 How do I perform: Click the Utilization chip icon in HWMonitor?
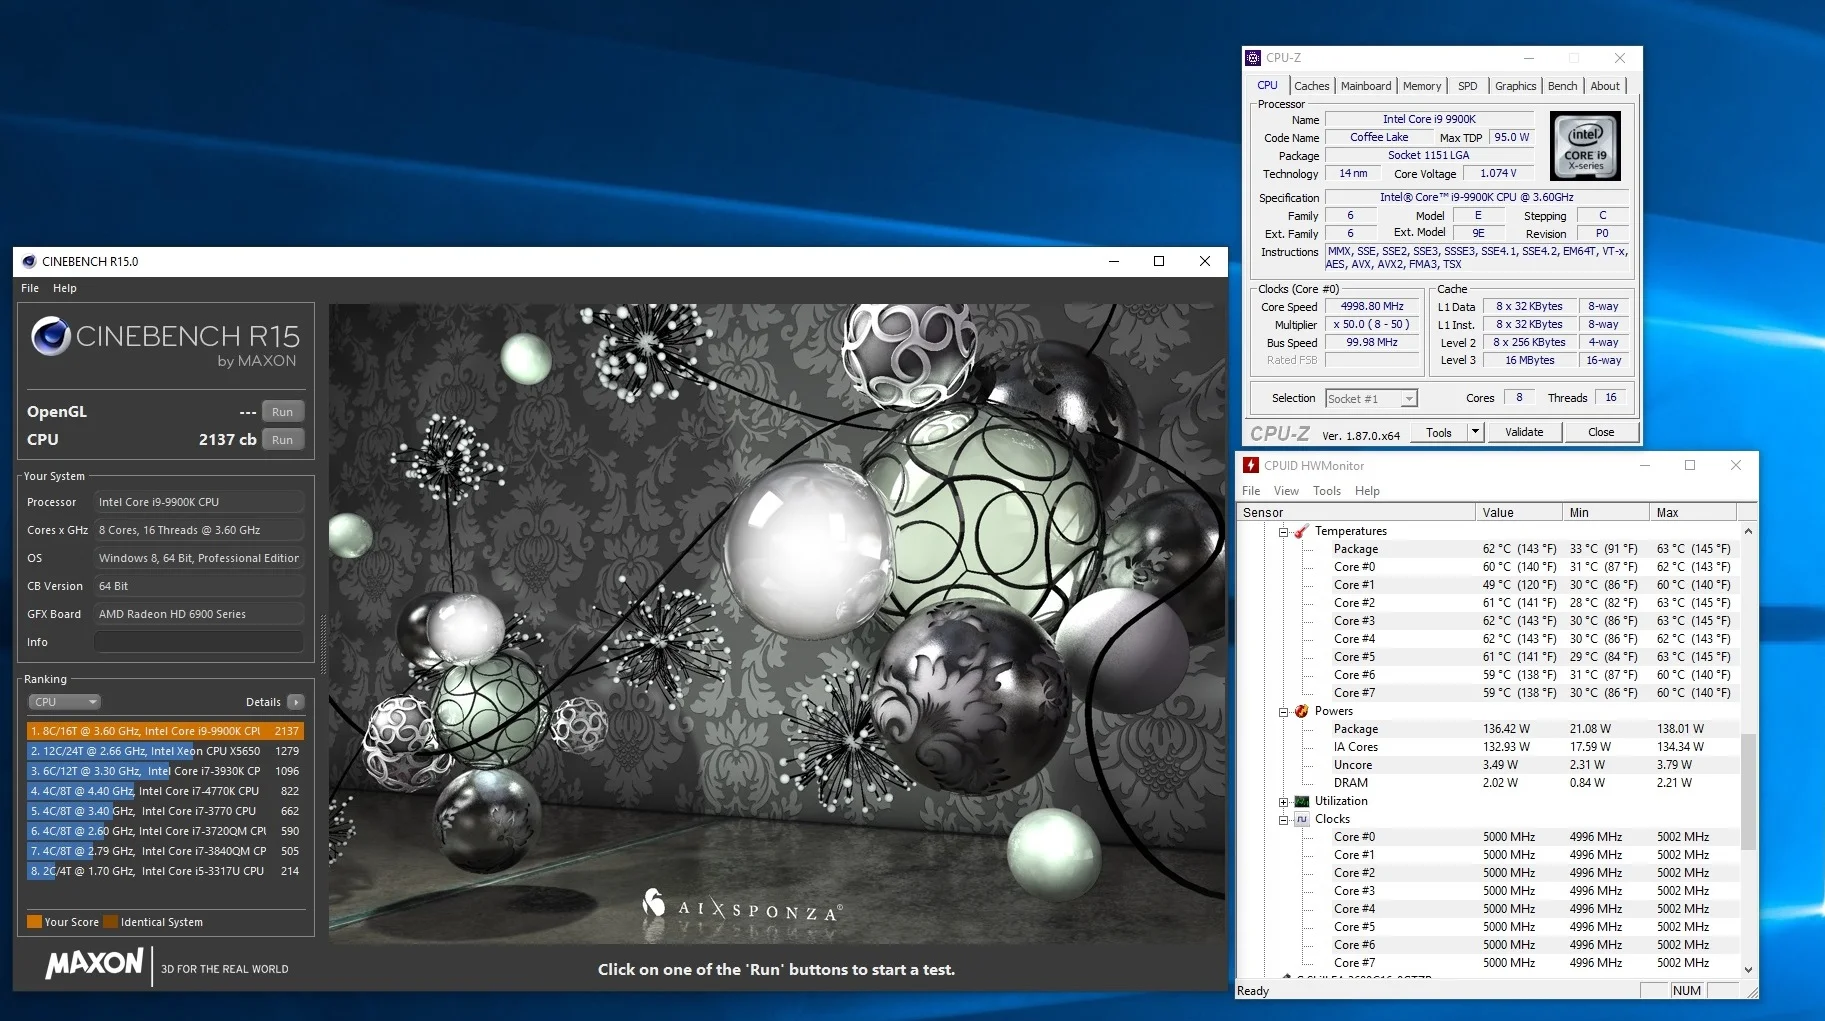(1301, 801)
